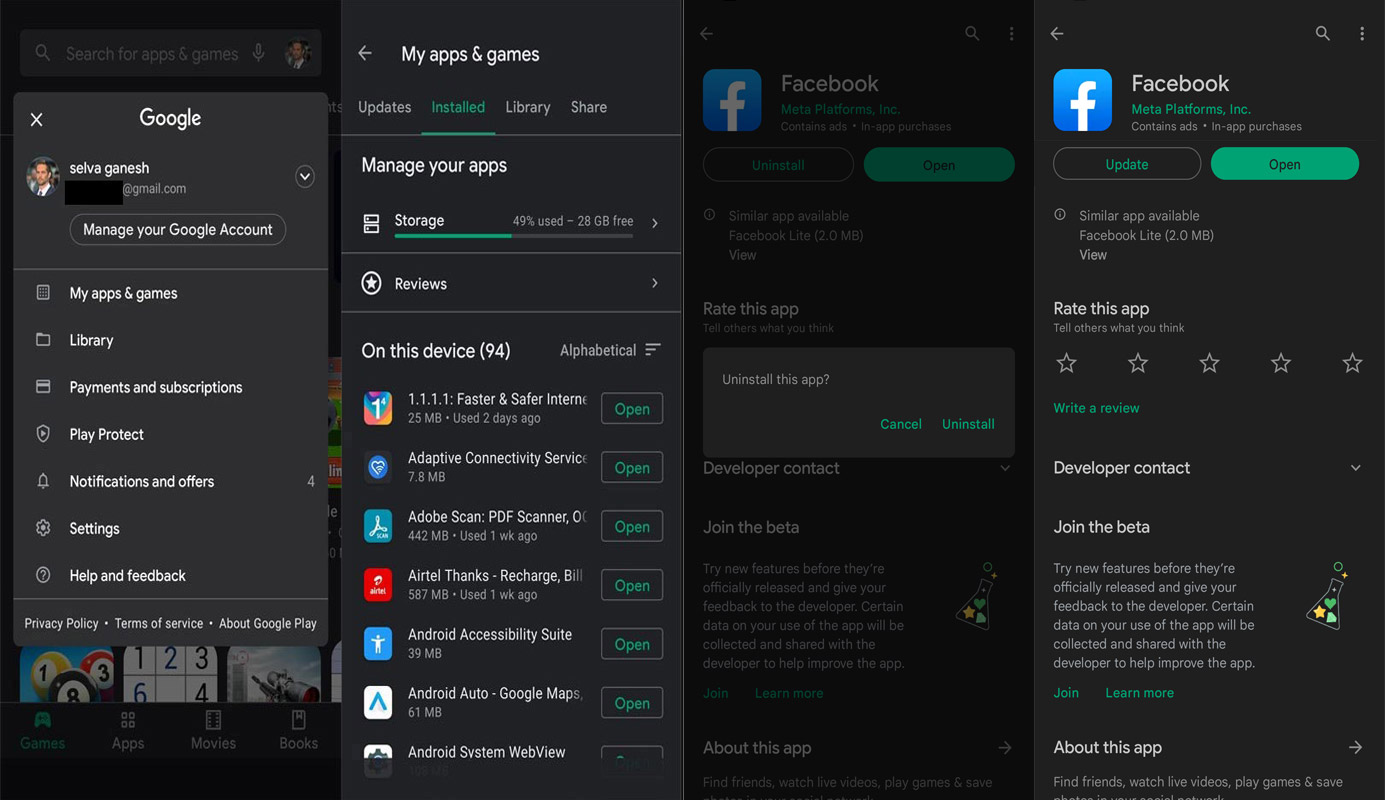Expand Storage row chevron

tap(655, 222)
